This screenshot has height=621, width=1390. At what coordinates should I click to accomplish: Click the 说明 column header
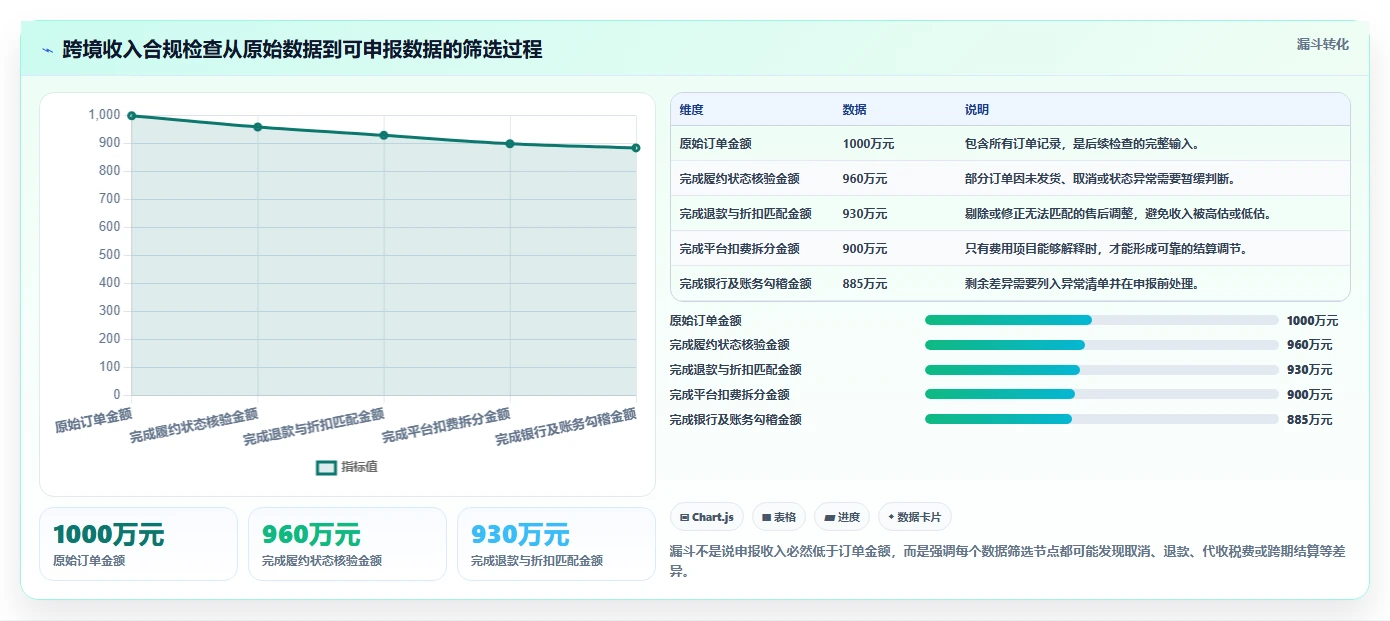976,110
